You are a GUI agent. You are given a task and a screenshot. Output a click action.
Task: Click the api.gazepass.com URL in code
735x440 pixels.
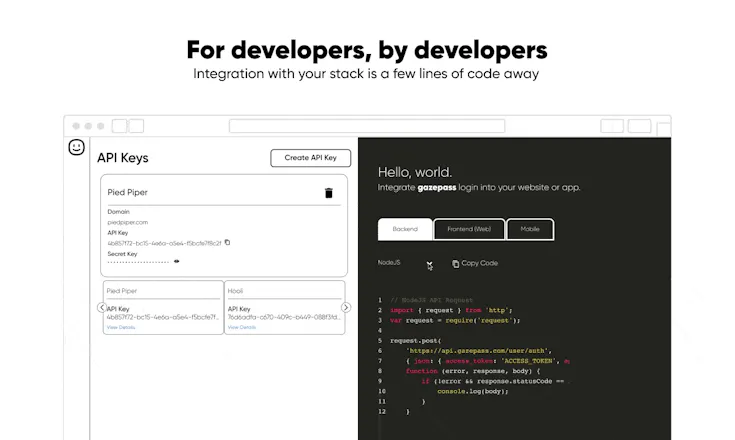[477, 351]
